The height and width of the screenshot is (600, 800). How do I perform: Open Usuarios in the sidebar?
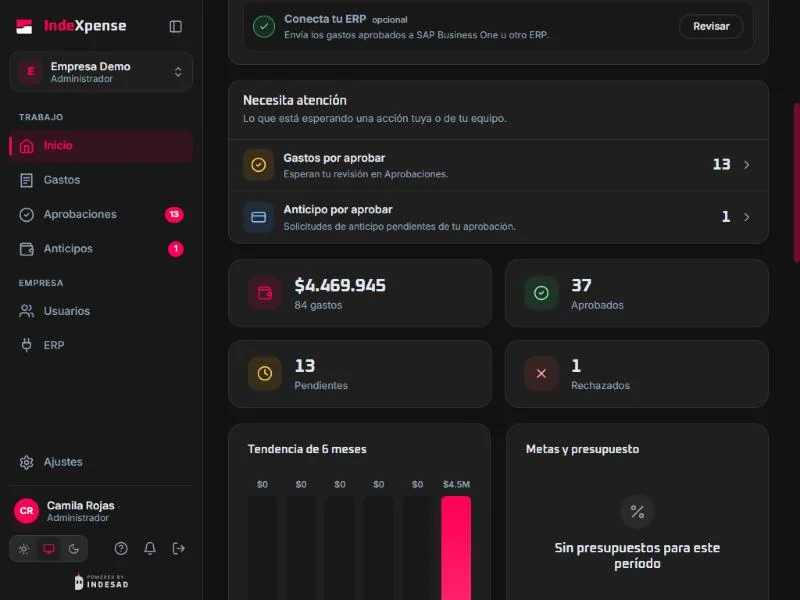click(x=101, y=311)
